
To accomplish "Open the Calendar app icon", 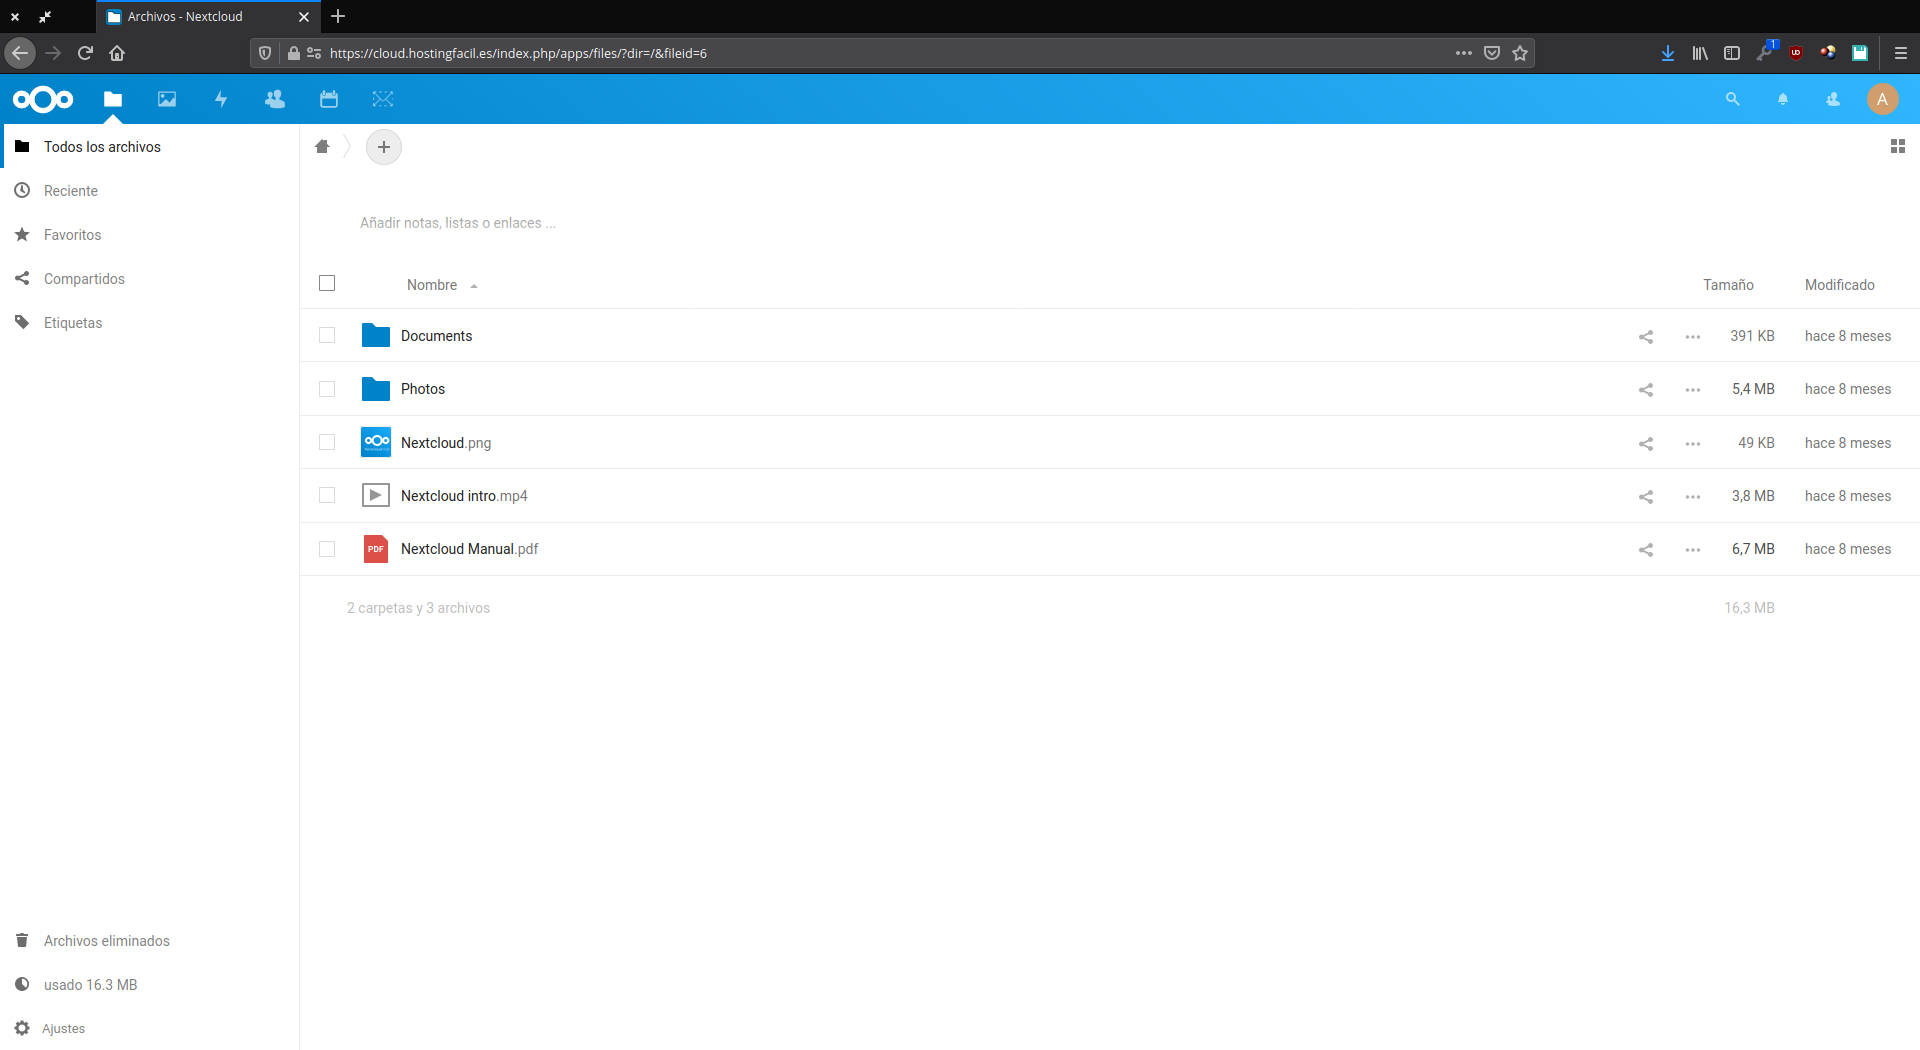I will 329,99.
